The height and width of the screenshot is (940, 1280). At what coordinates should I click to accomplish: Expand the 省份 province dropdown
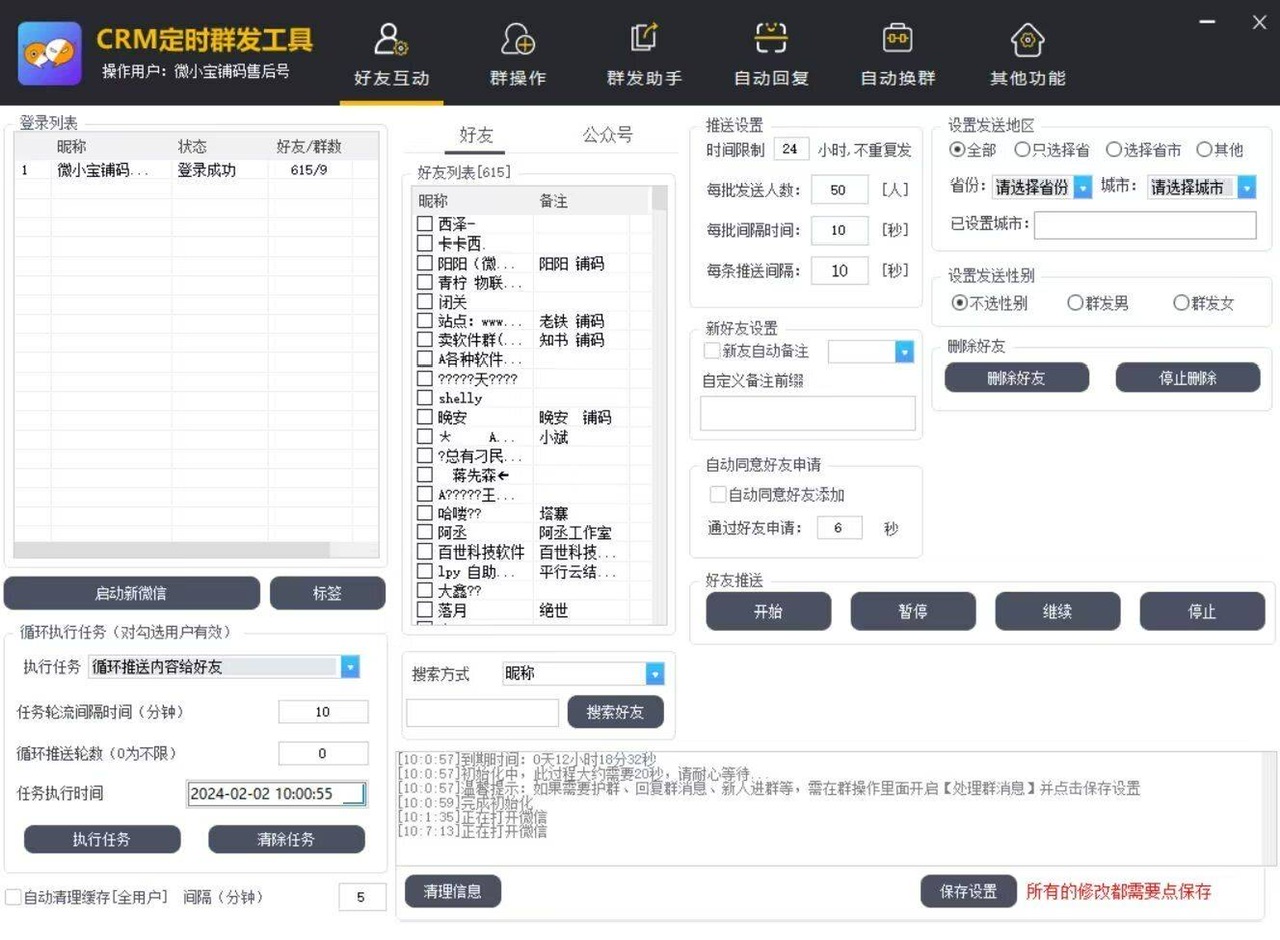pyautogui.click(x=1082, y=187)
